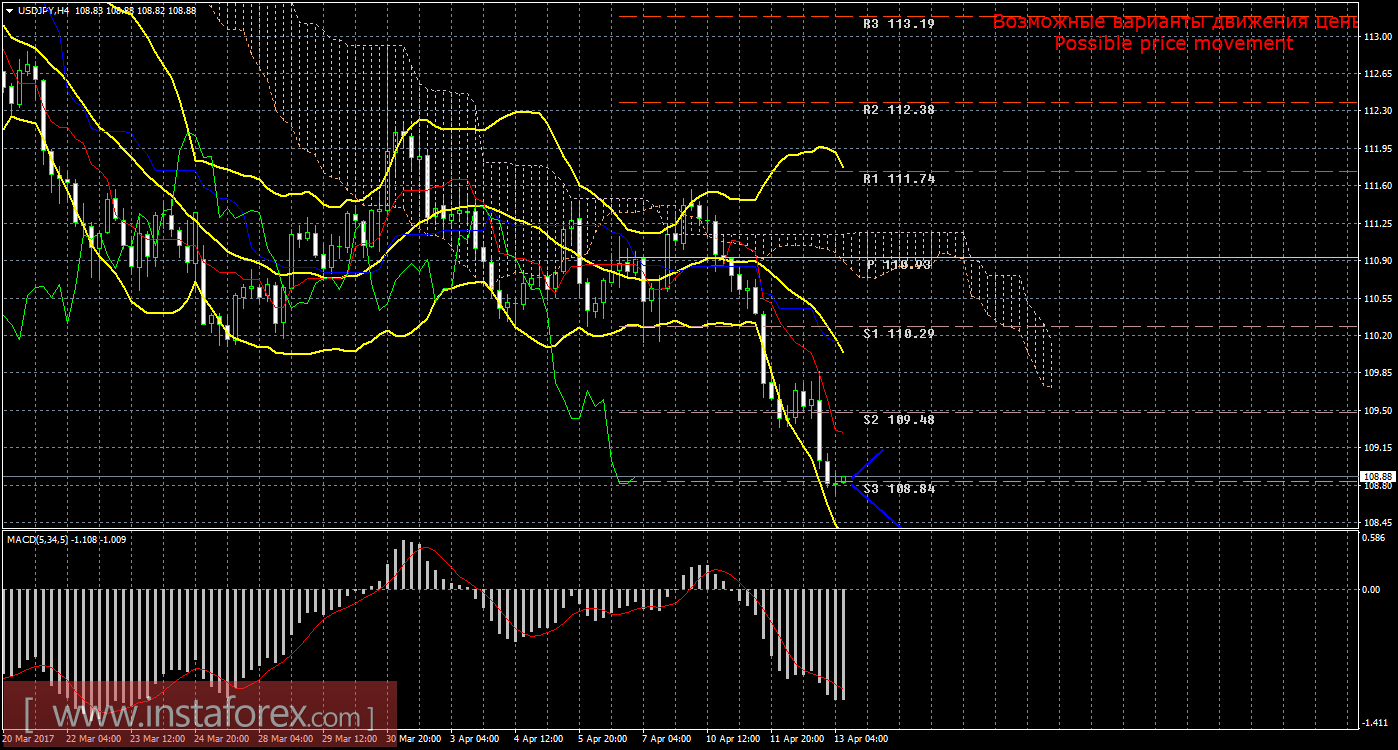
Task: Click the 113.00 price scale label
Action: coord(1376,37)
